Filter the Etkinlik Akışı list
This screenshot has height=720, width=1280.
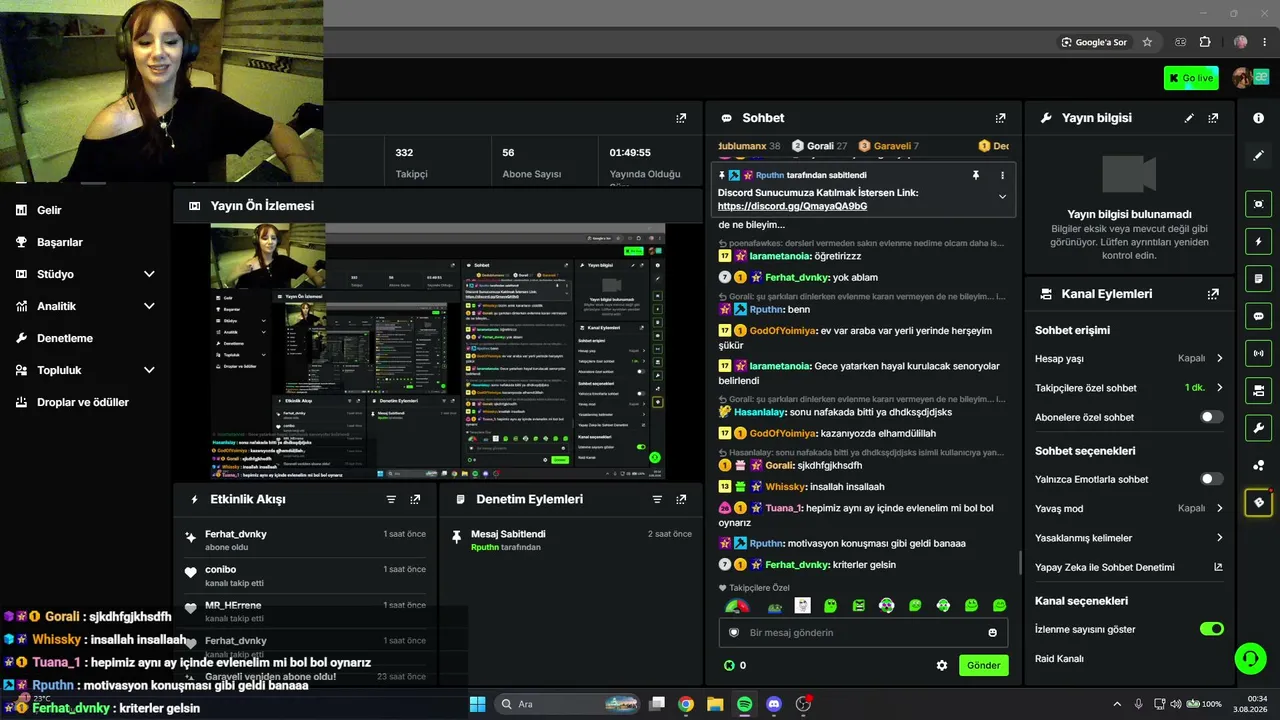point(391,499)
